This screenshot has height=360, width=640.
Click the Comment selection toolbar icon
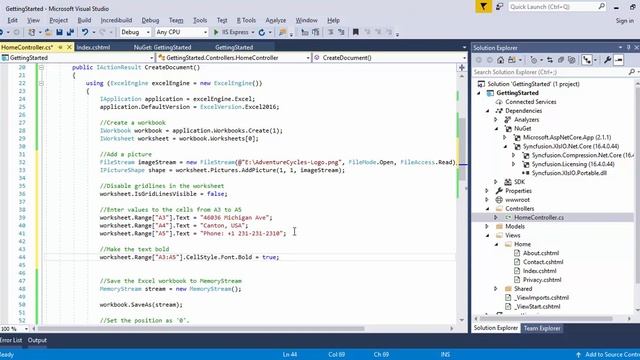click(331, 32)
